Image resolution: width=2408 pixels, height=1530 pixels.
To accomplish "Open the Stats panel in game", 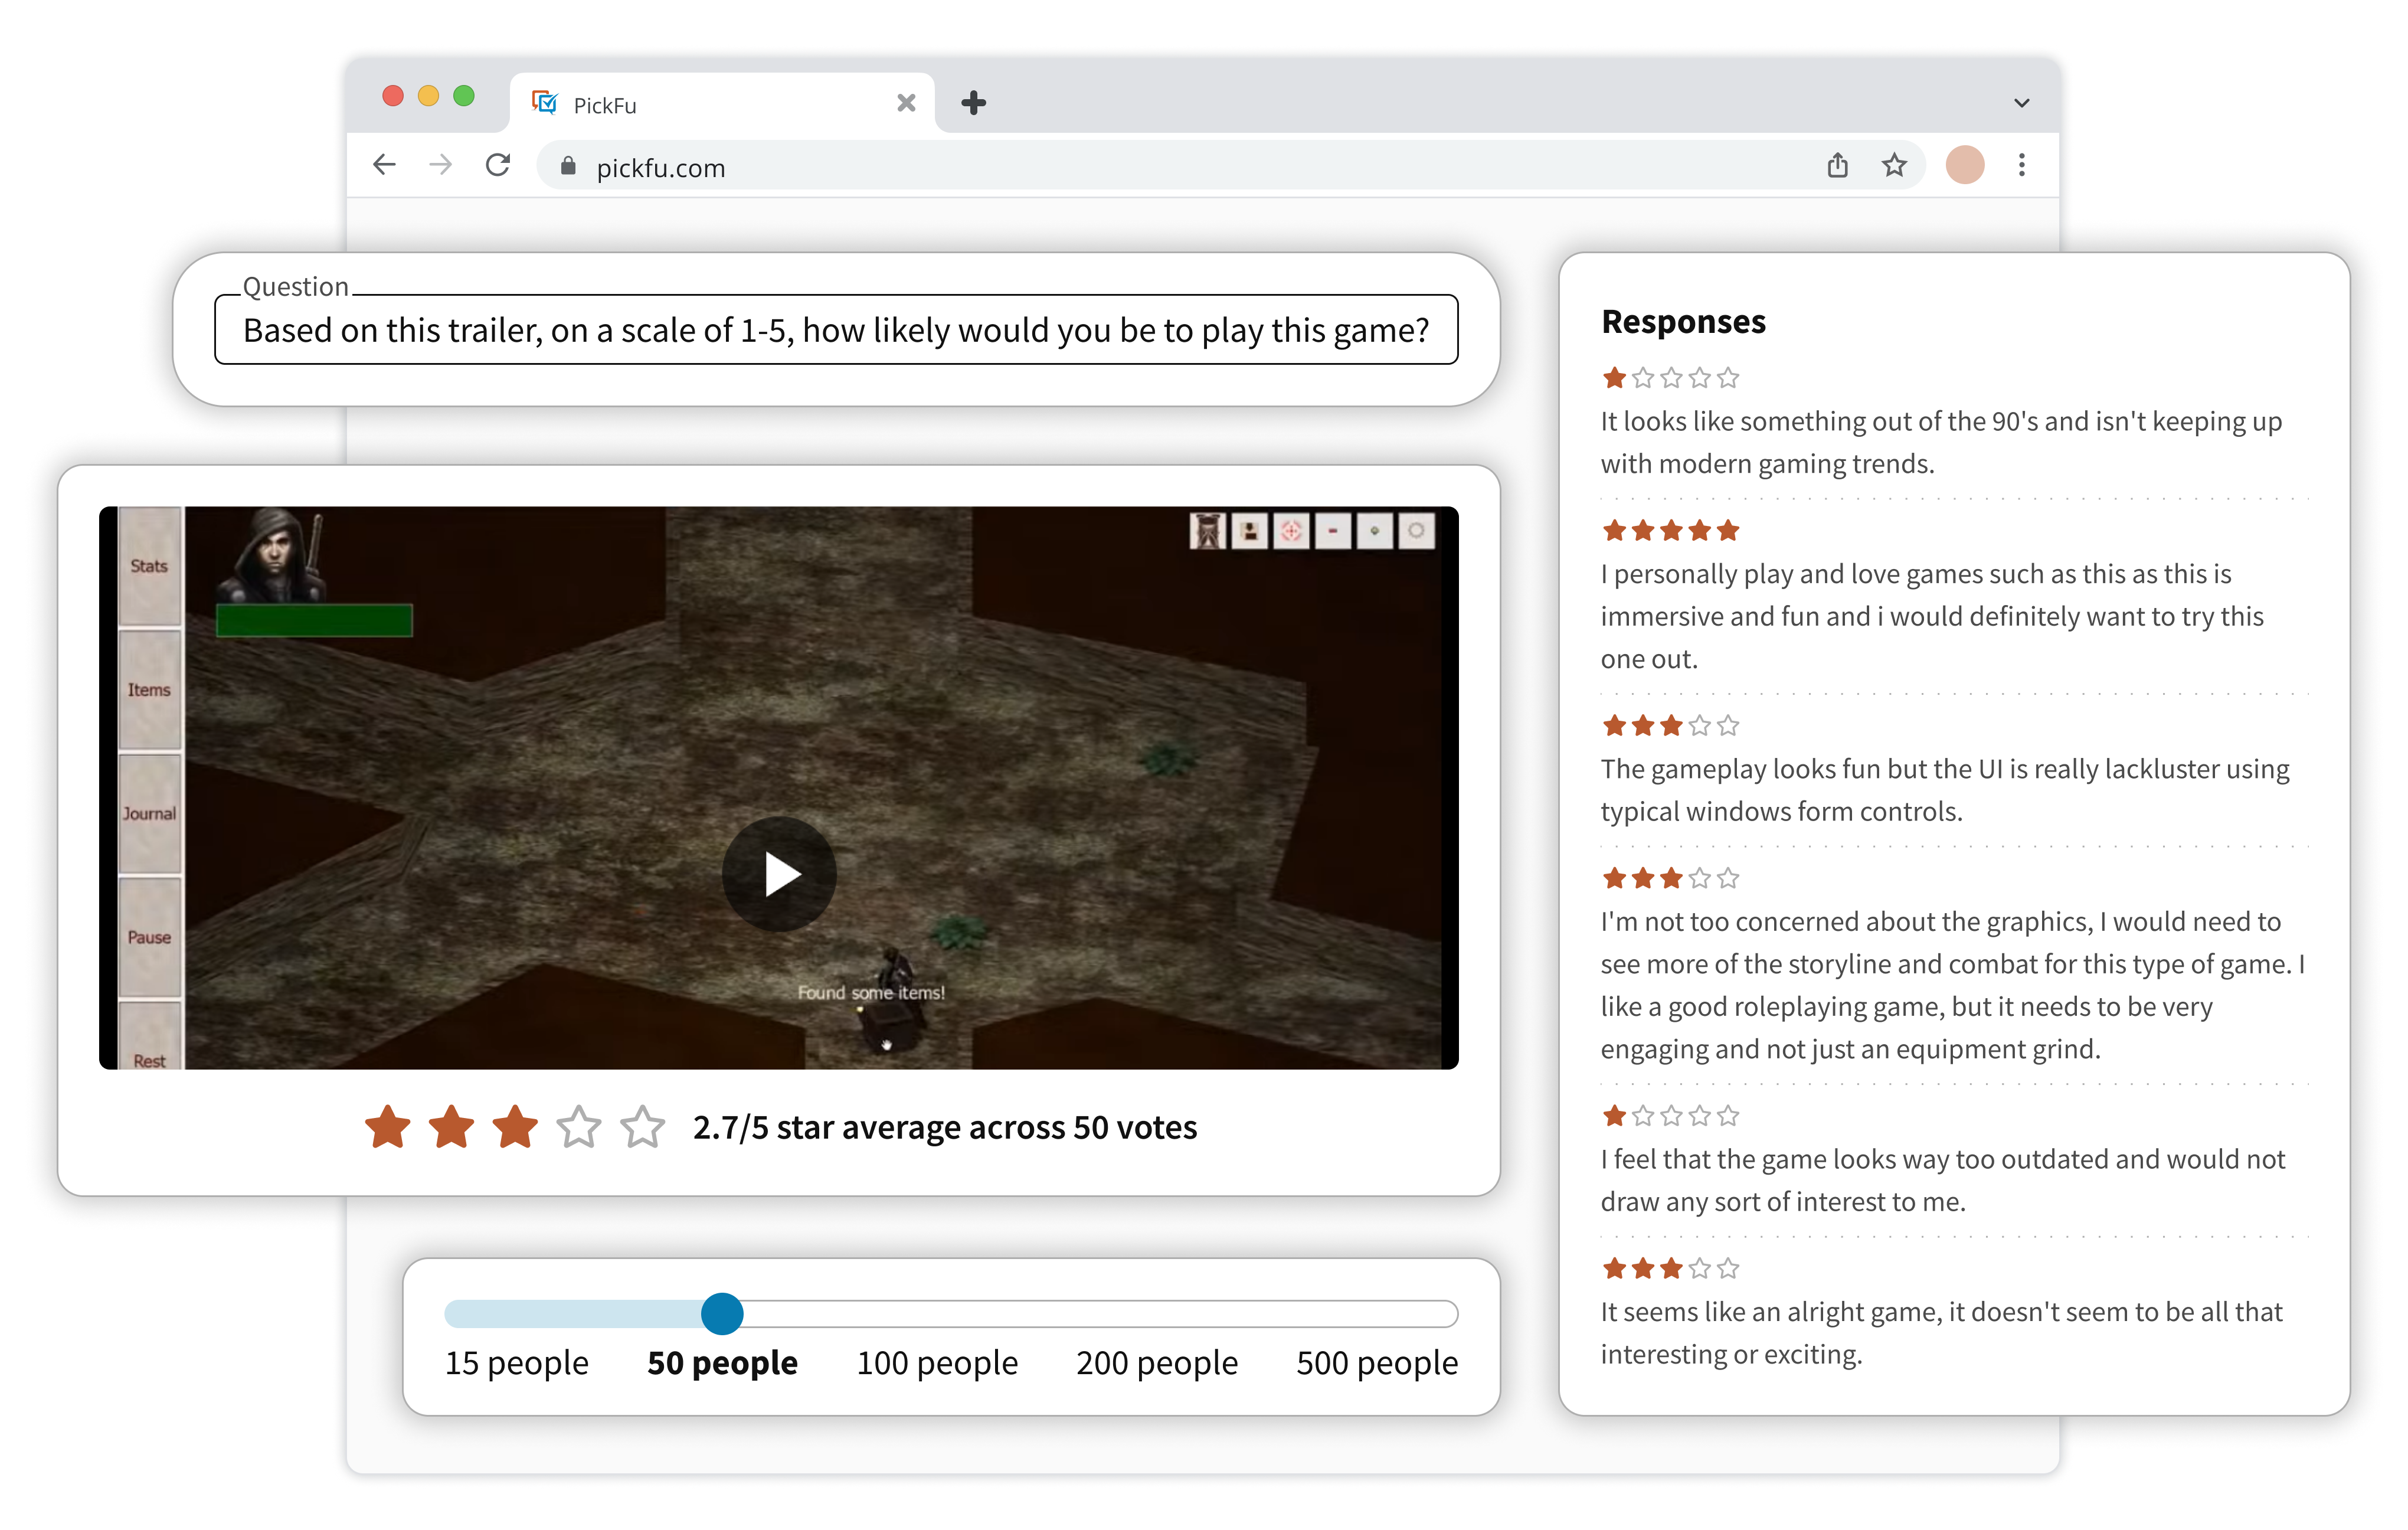I will (149, 566).
